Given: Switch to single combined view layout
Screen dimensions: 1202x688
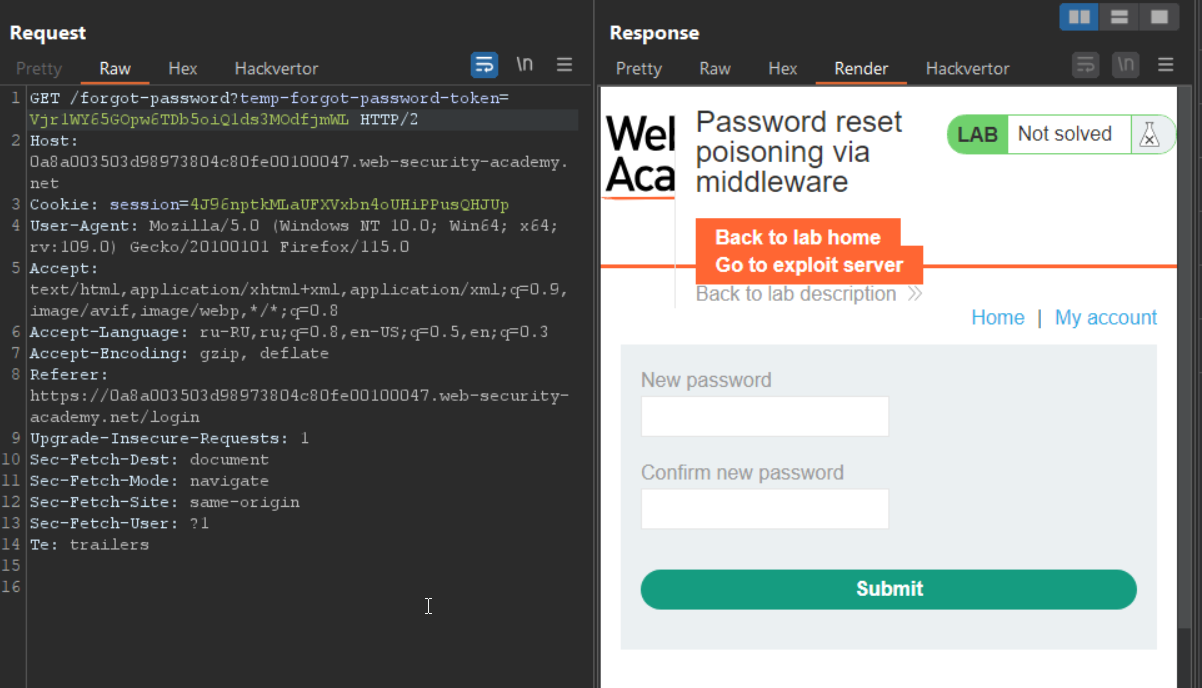Looking at the screenshot, I should coord(1159,16).
